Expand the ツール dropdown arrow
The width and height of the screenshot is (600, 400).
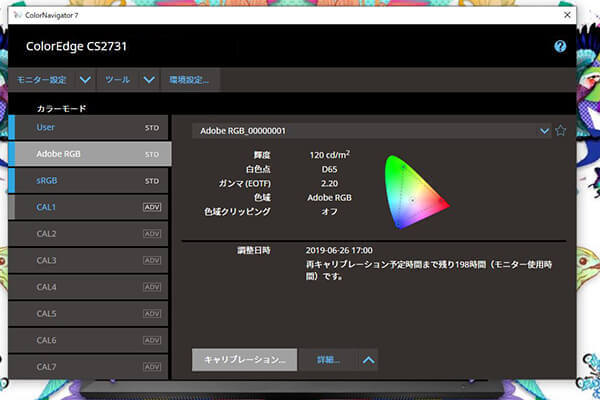click(149, 80)
